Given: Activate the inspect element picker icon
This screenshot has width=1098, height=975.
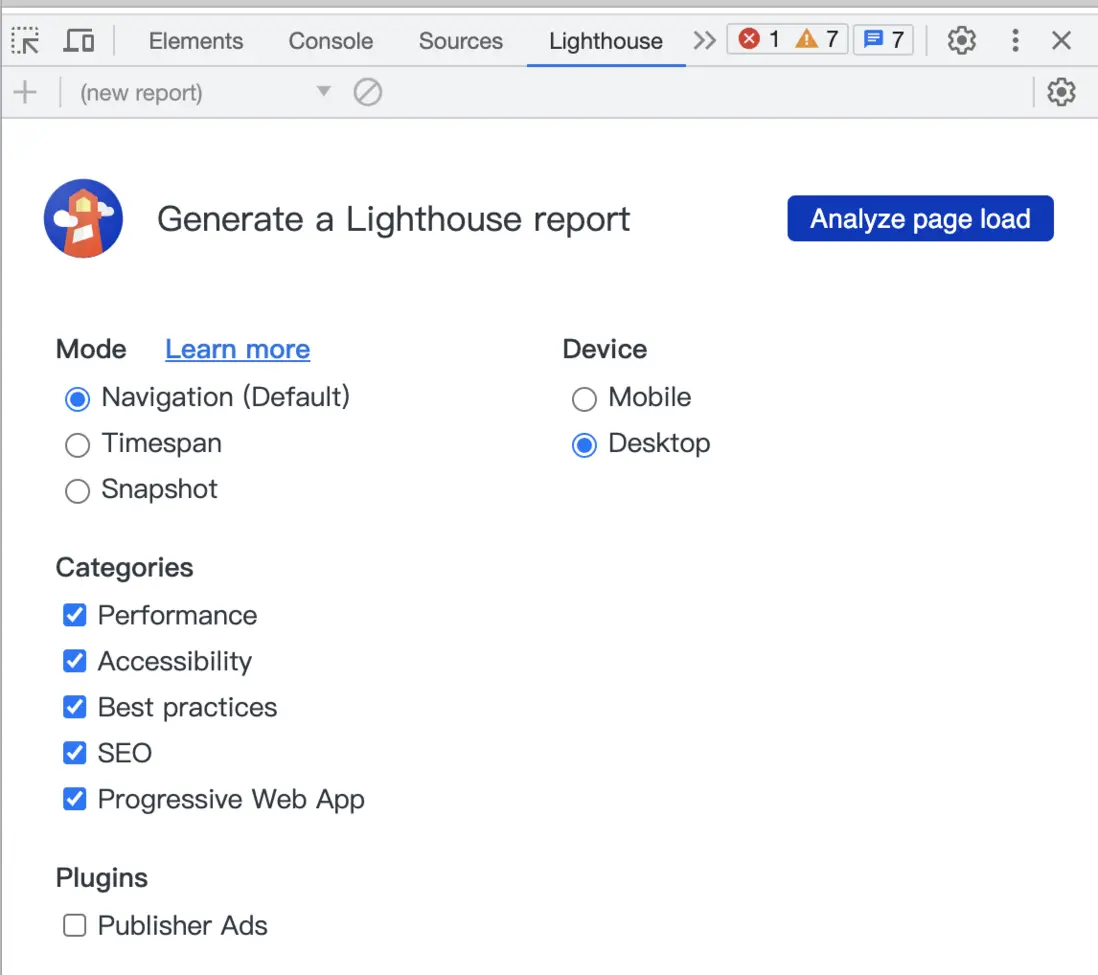Looking at the screenshot, I should 26,41.
